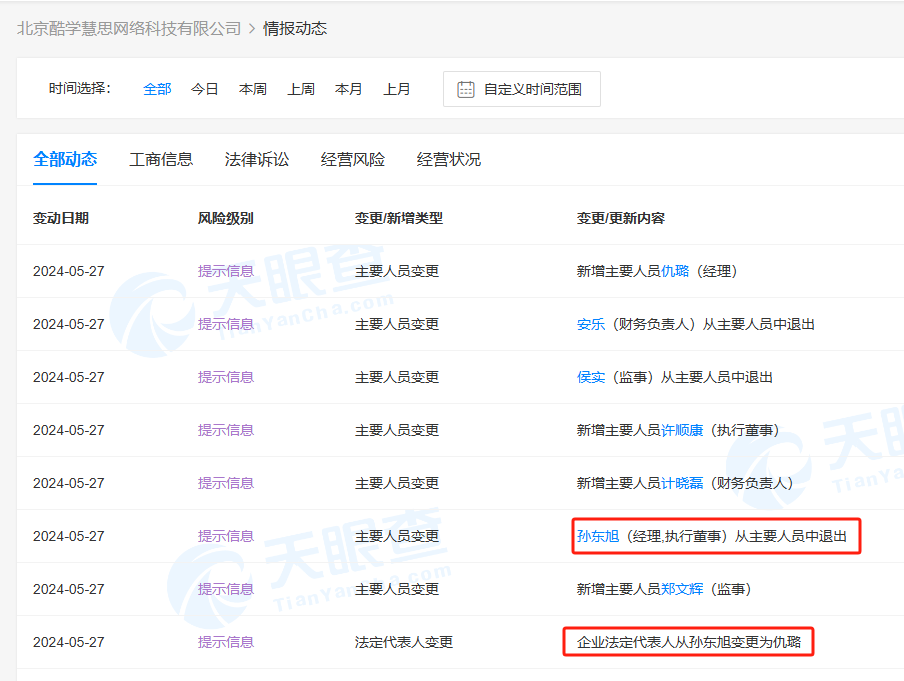Click 提示信息 in the 法定代表人变更 row
The image size is (904, 681).
226,642
